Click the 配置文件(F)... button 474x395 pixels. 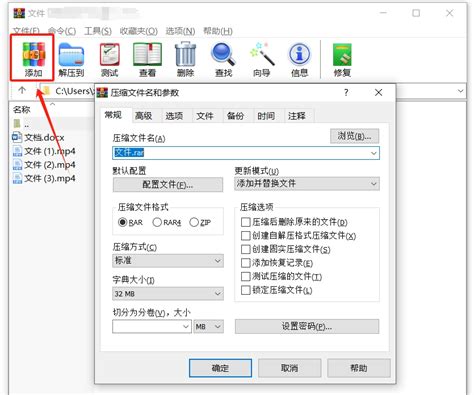click(168, 184)
